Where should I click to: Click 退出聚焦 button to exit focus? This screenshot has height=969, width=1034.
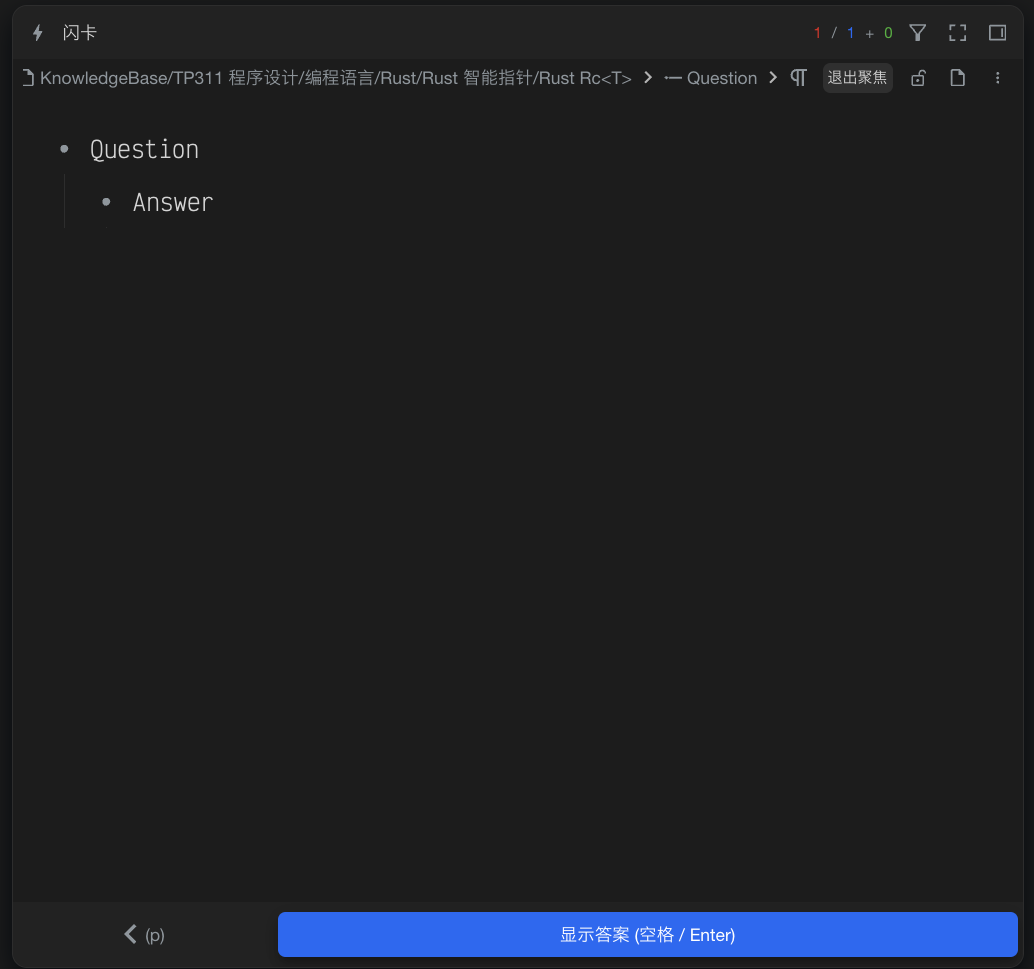[857, 78]
